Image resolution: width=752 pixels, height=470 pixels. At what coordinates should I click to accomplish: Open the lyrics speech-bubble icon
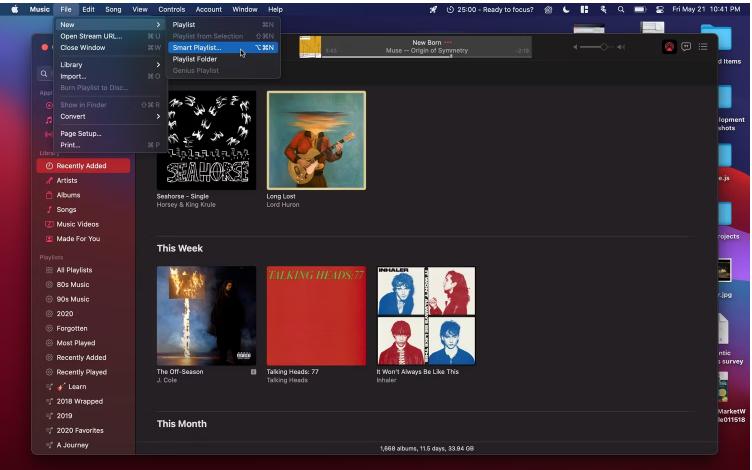pos(686,47)
